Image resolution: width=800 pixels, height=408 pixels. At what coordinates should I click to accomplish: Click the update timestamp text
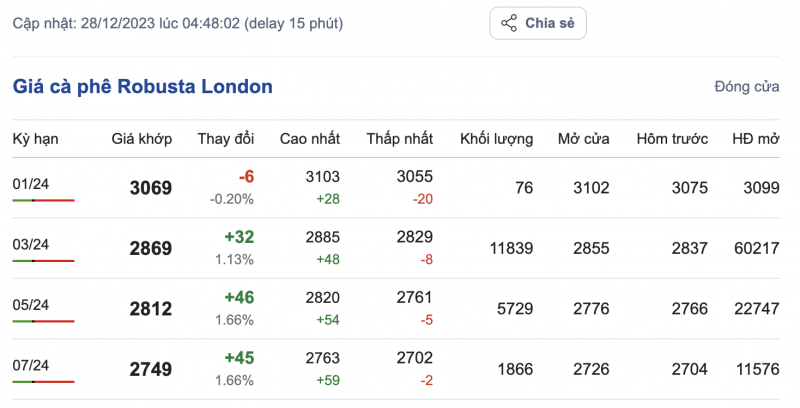(x=177, y=23)
